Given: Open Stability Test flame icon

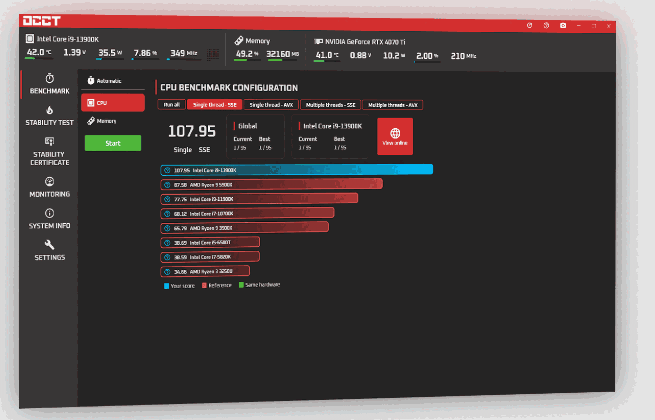Looking at the screenshot, I should click(x=49, y=110).
